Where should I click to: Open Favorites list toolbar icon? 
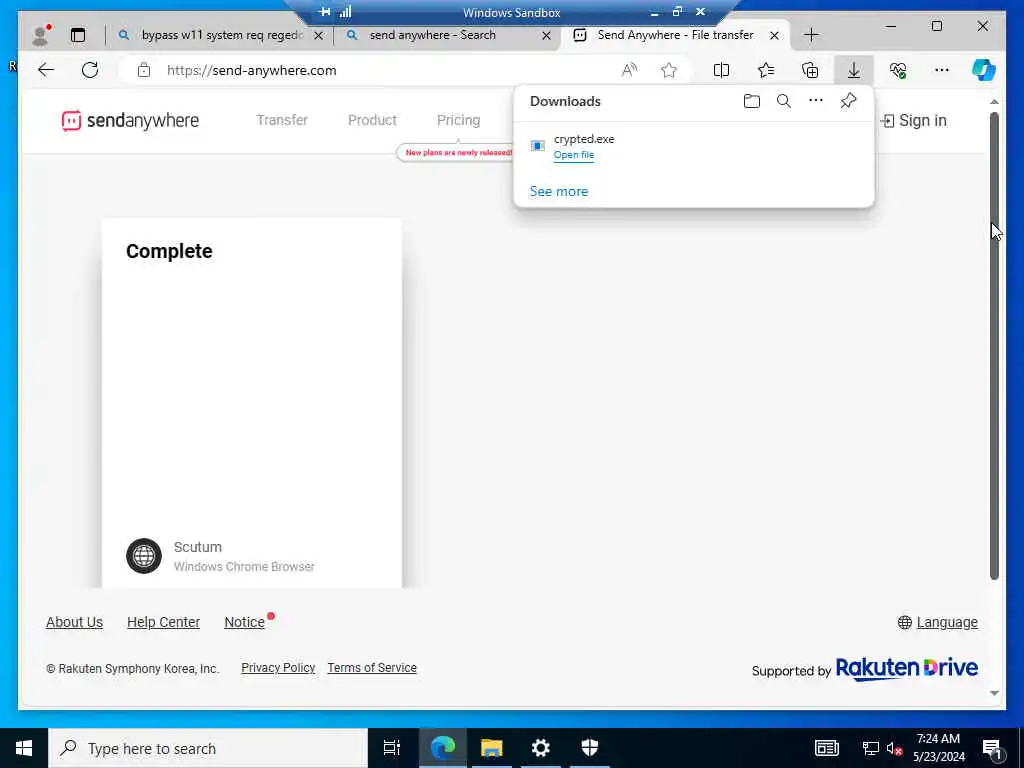click(x=766, y=70)
